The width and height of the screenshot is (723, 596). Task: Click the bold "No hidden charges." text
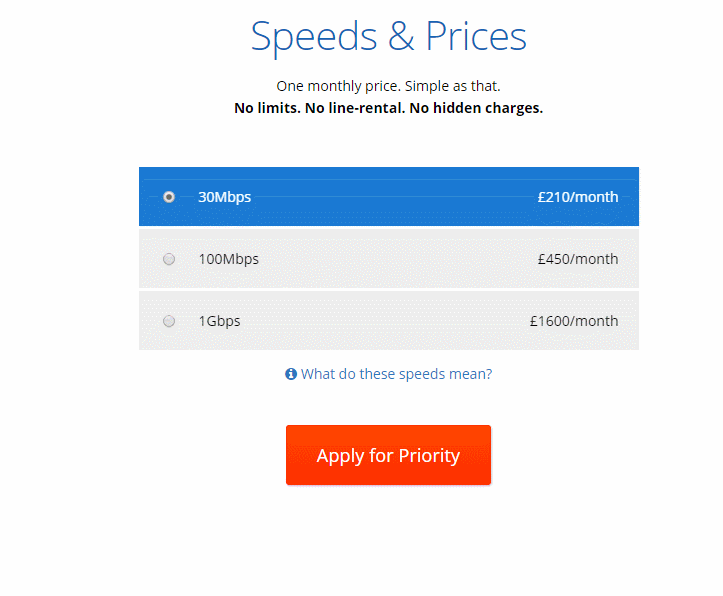pyautogui.click(x=477, y=108)
